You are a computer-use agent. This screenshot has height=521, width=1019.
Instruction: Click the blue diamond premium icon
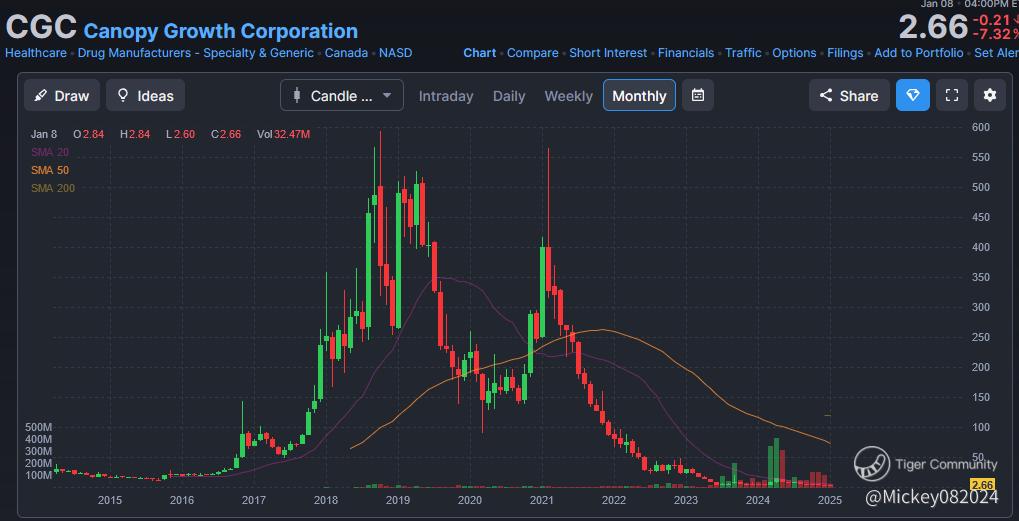tap(913, 95)
